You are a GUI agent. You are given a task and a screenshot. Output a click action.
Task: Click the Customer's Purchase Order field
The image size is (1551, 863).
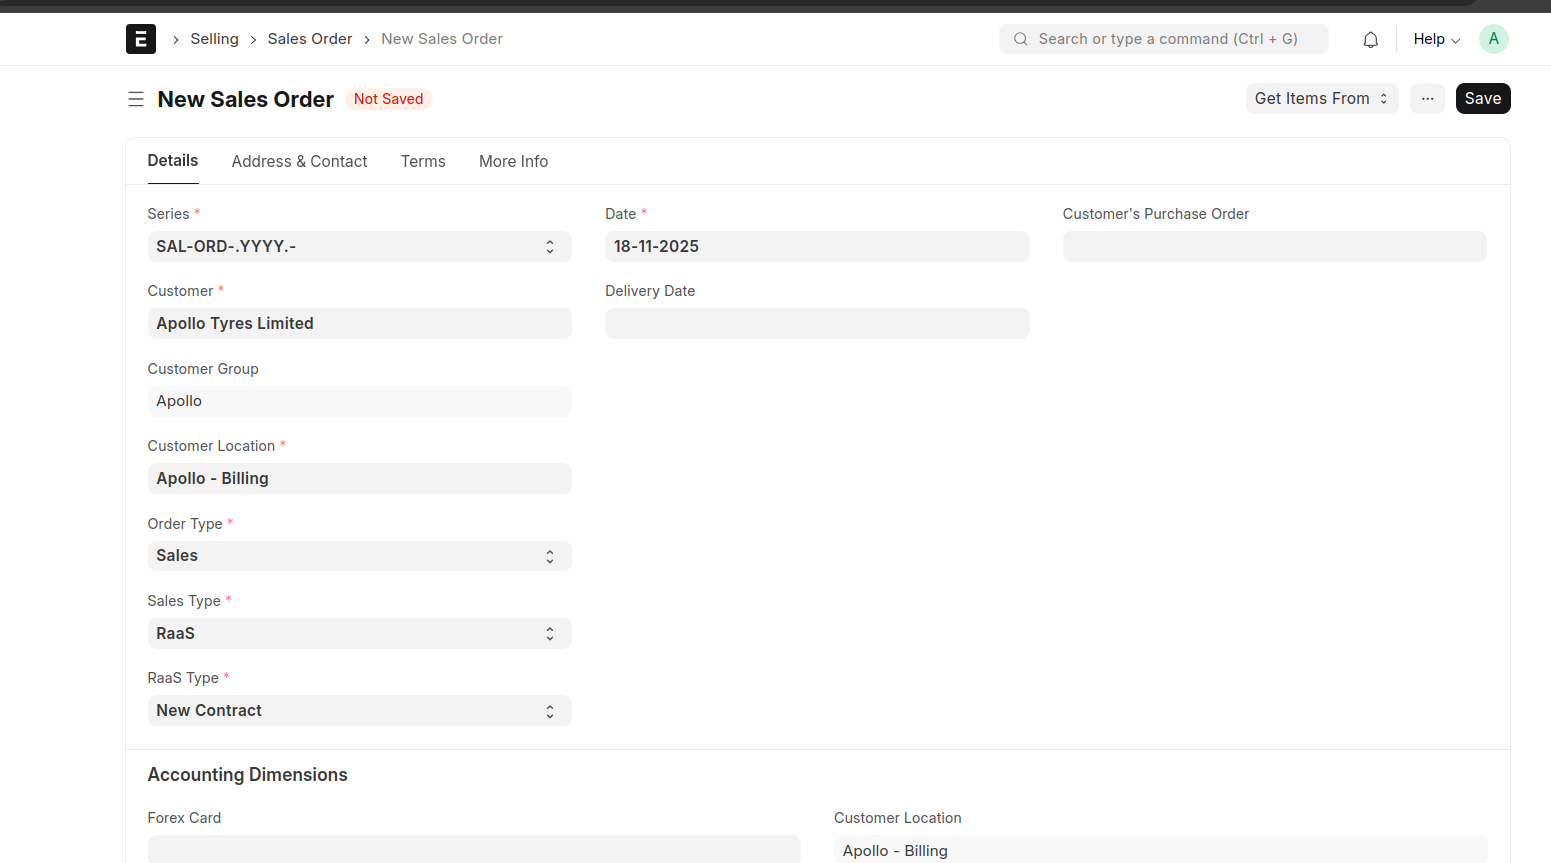click(x=1273, y=247)
